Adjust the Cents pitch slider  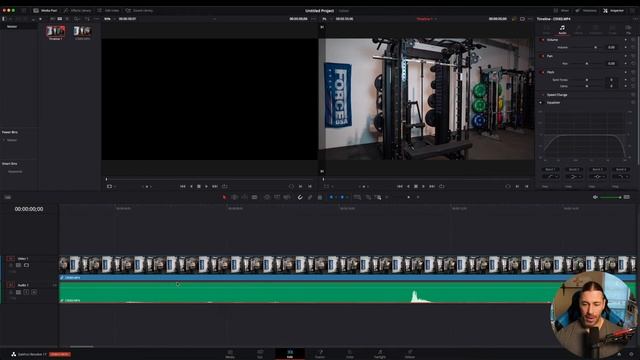pyautogui.click(x=586, y=86)
